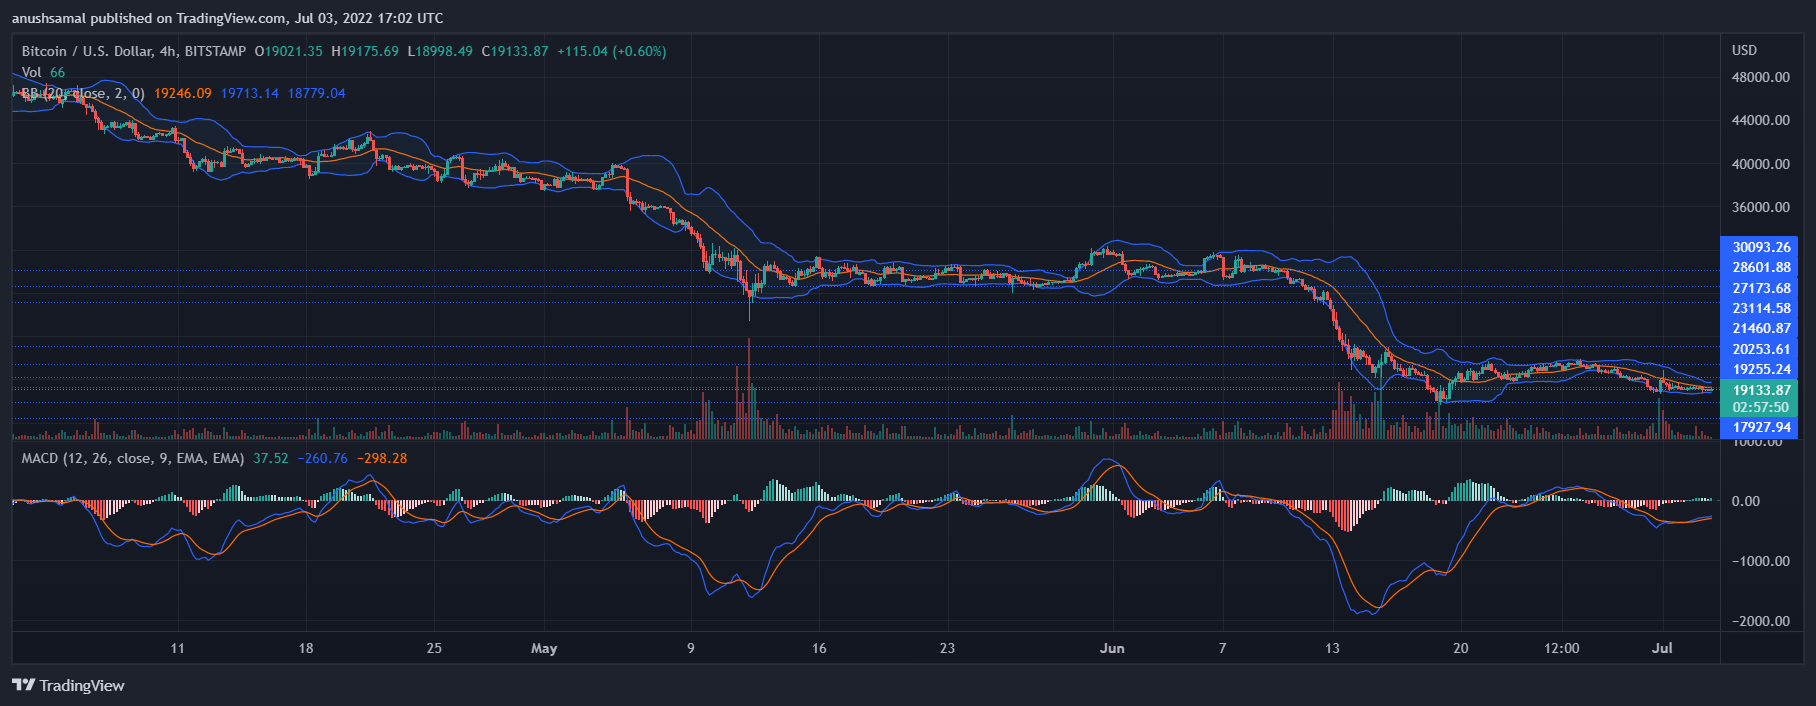This screenshot has height=706, width=1816.
Task: Click the green current price label 19133.87
Action: click(1760, 390)
